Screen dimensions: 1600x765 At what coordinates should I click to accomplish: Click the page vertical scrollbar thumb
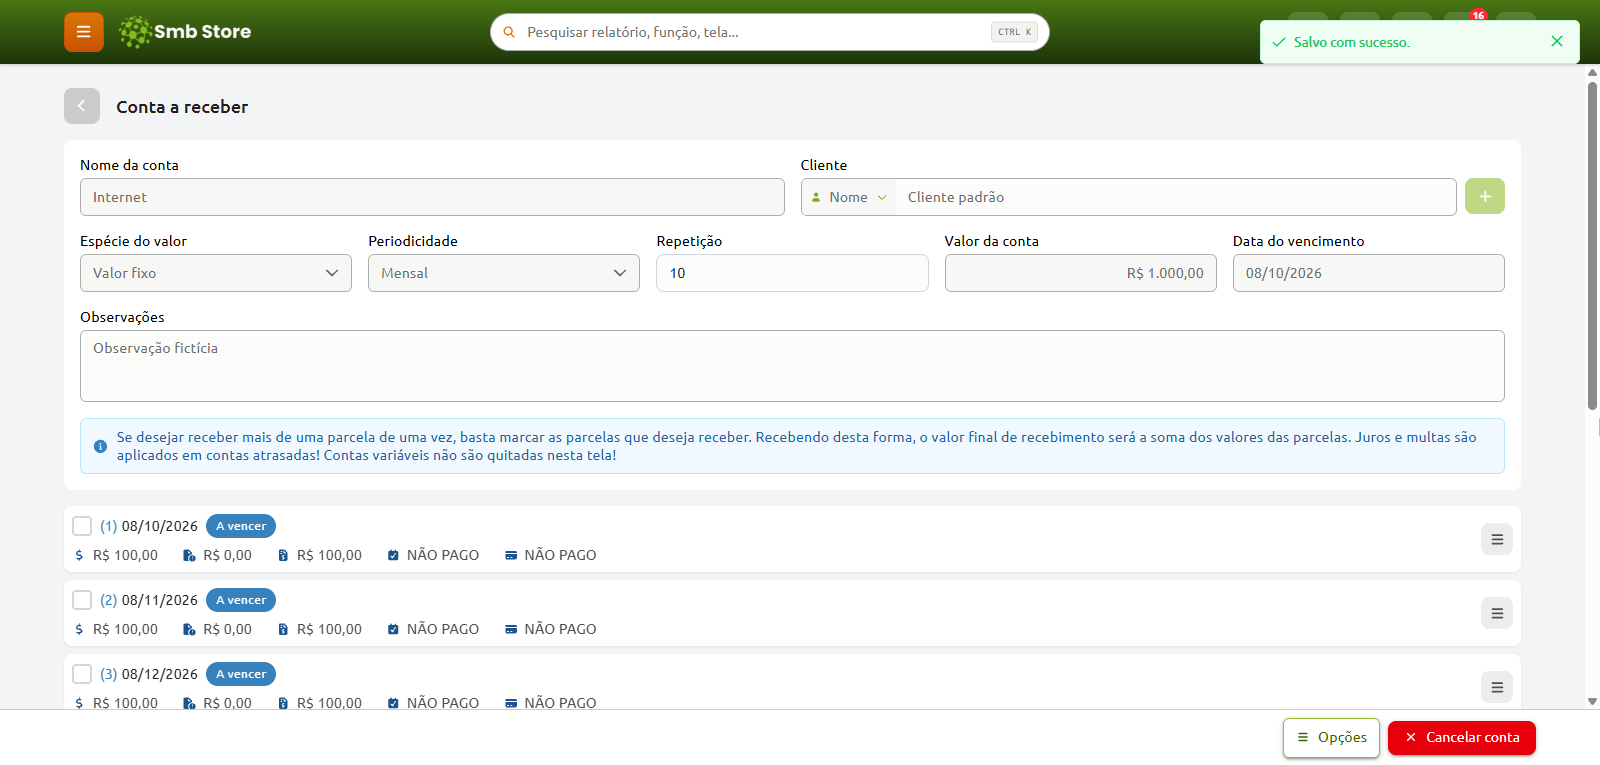pyautogui.click(x=1592, y=245)
